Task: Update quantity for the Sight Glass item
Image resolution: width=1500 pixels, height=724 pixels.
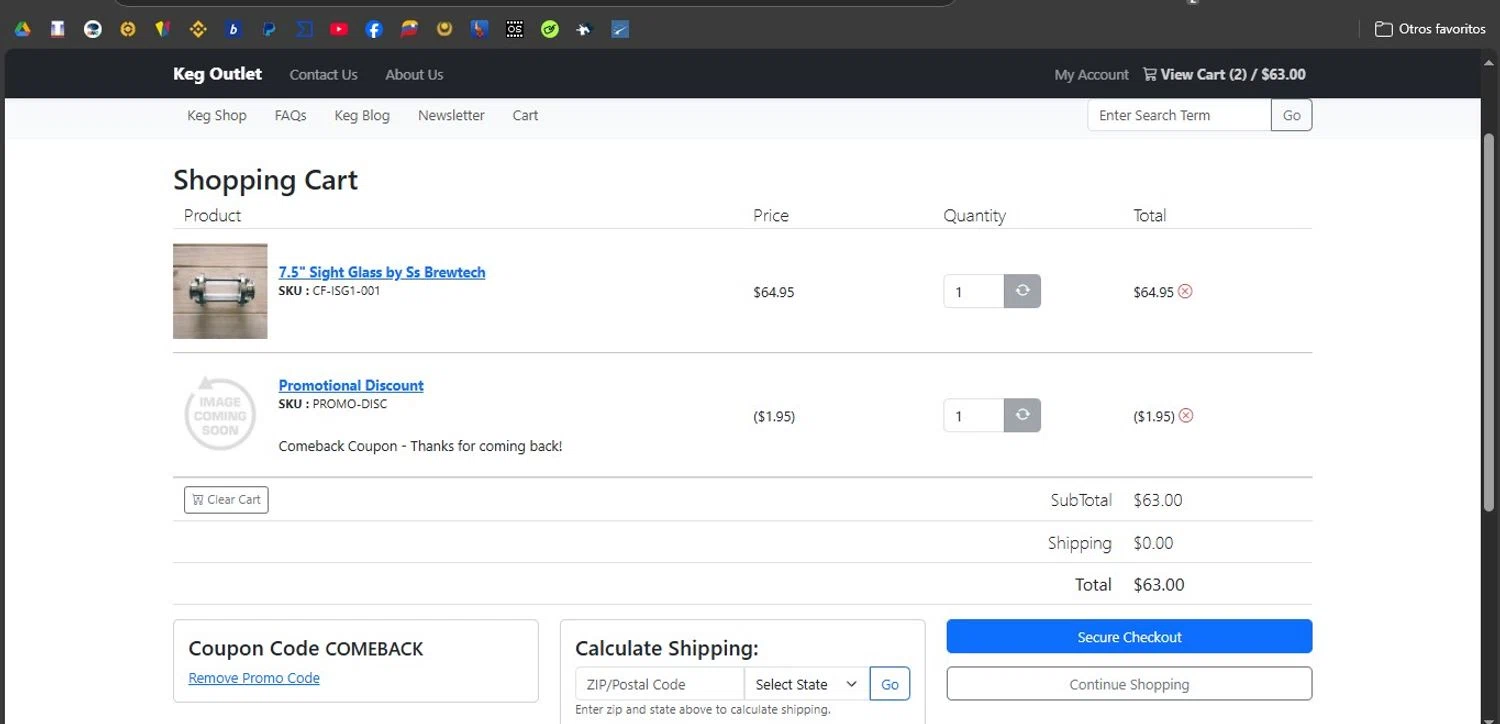Action: 1022,291
